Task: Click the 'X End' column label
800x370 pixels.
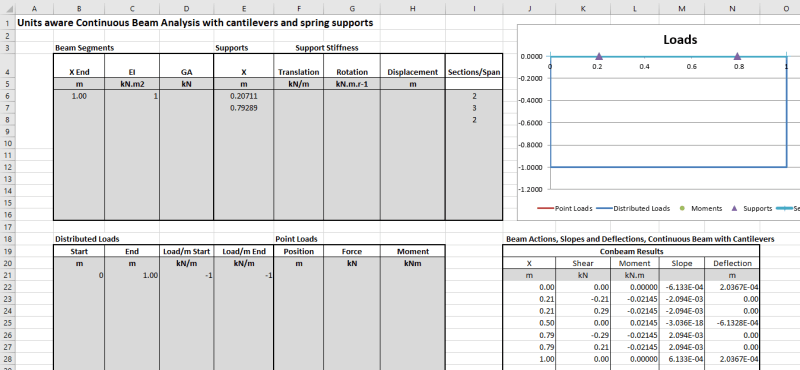Action: click(79, 72)
